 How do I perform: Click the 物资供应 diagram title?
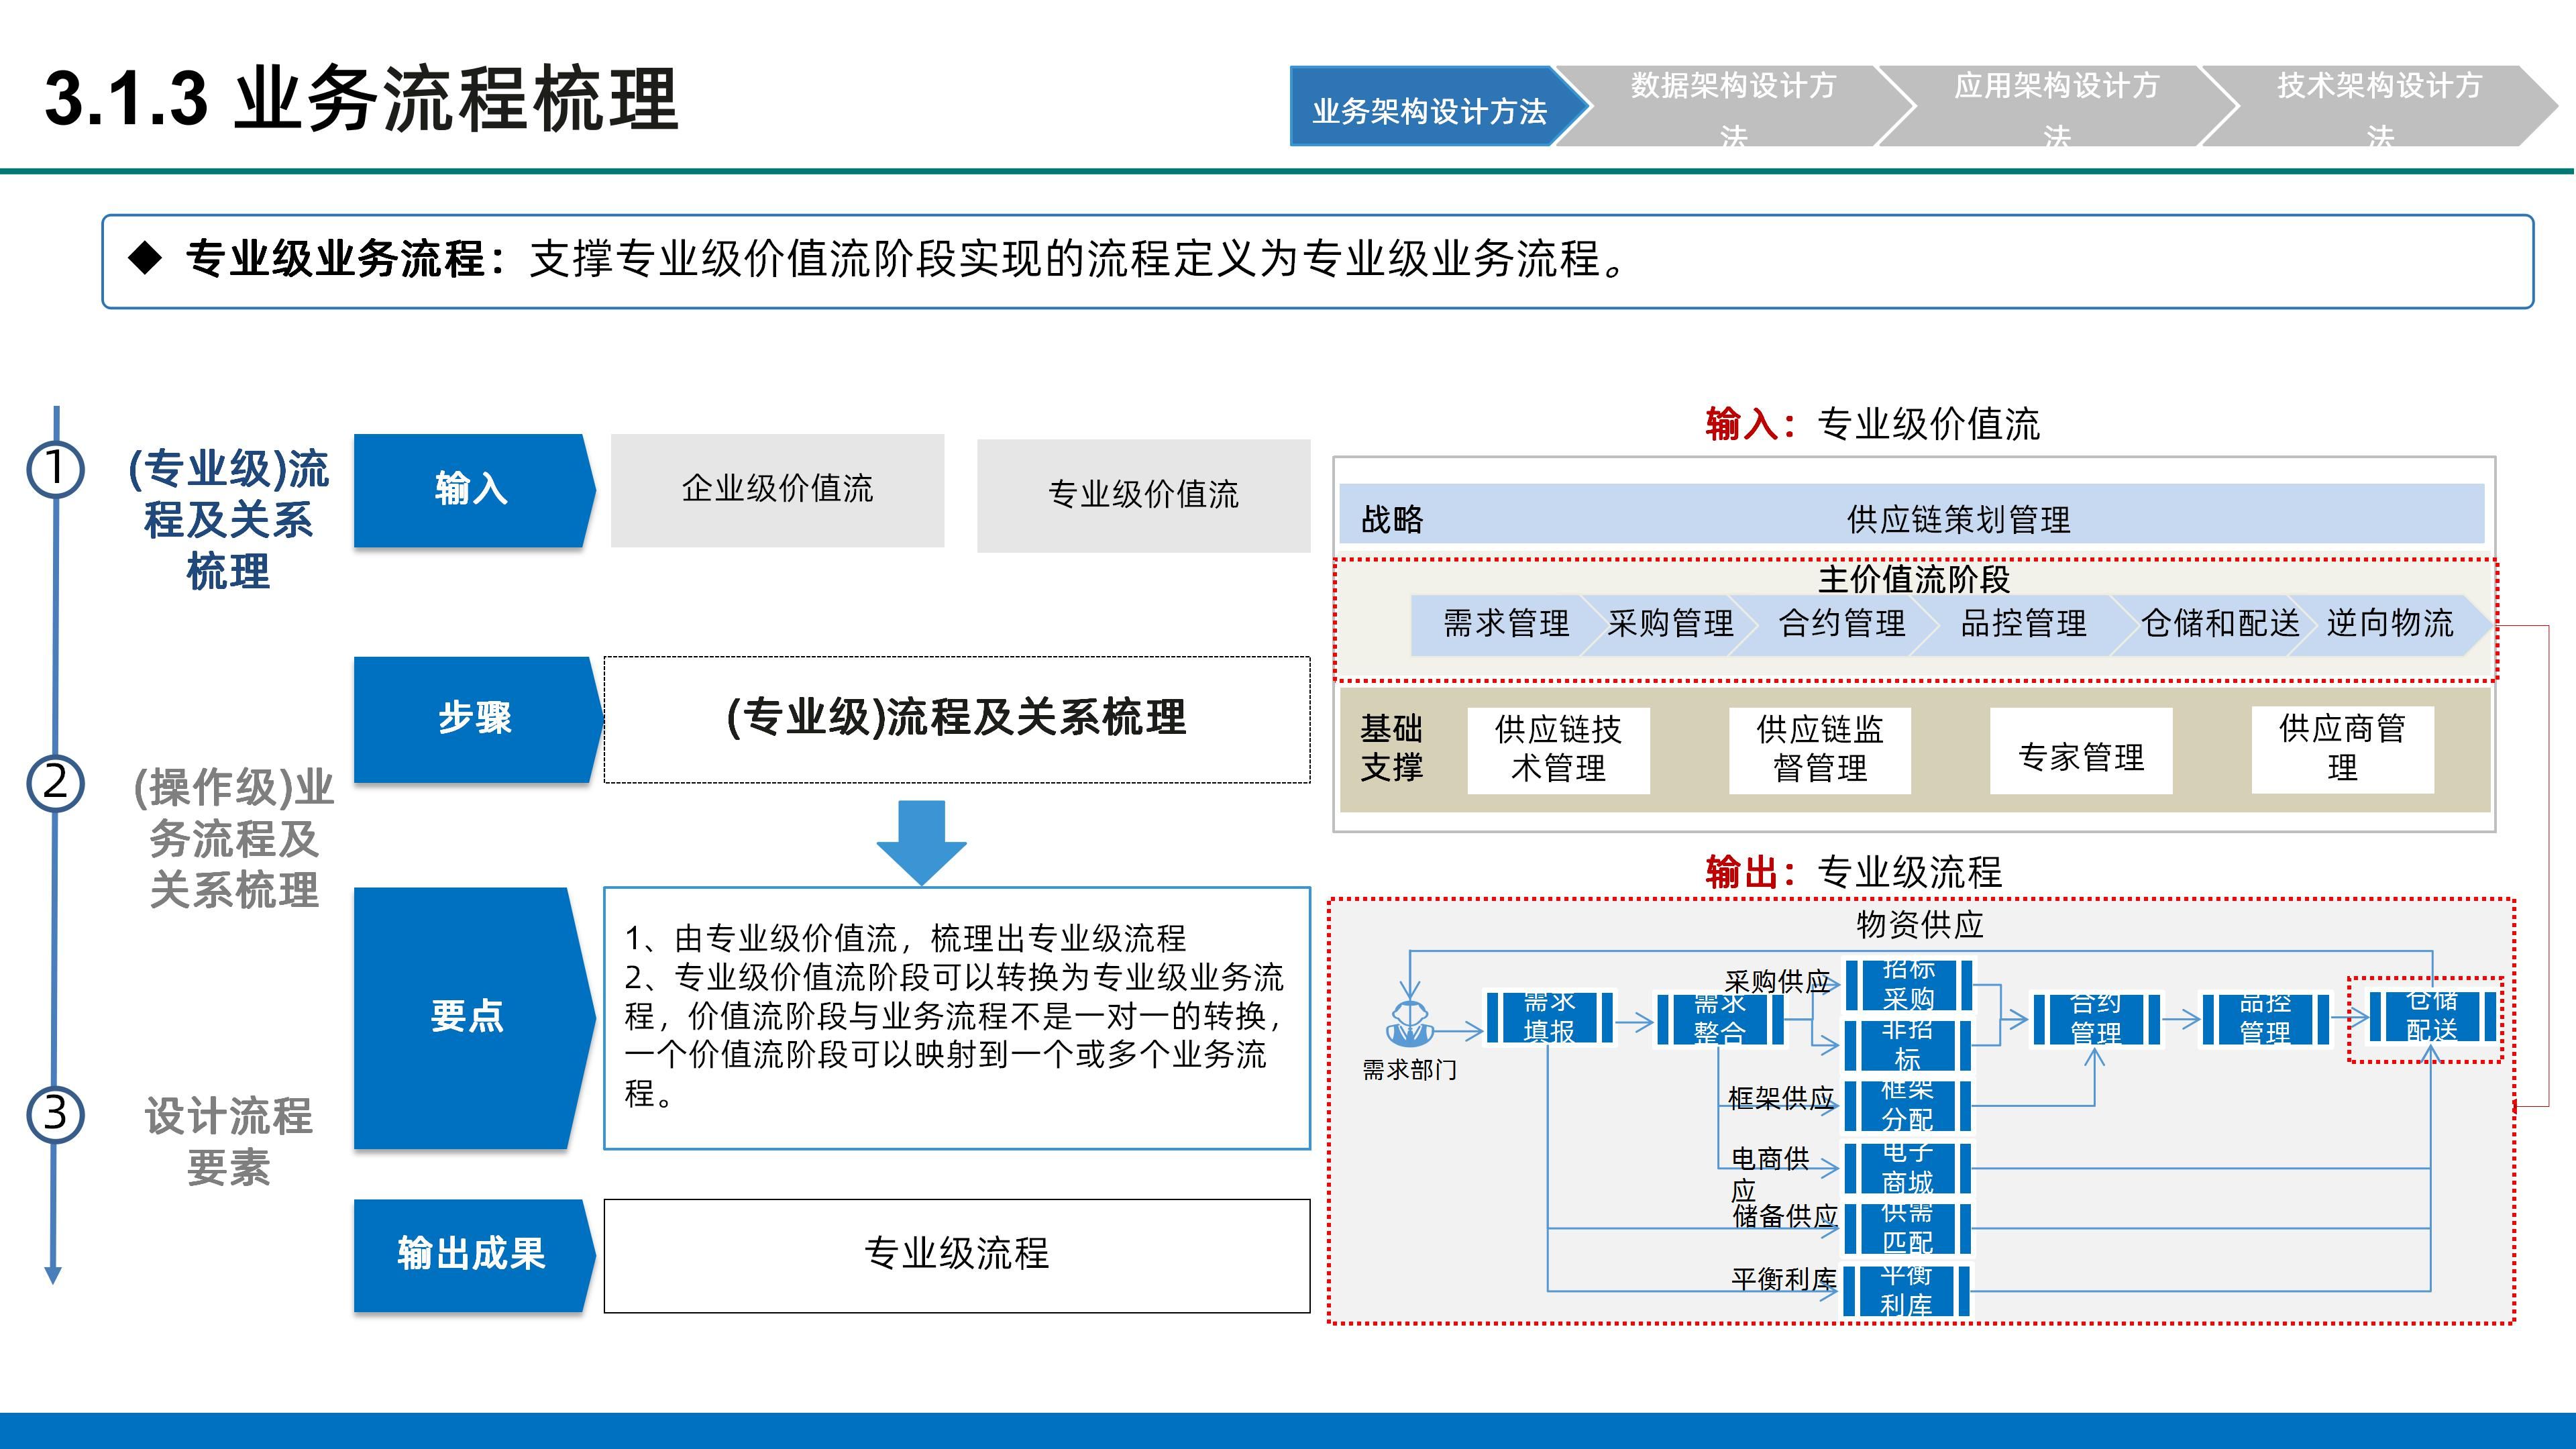pos(1920,925)
